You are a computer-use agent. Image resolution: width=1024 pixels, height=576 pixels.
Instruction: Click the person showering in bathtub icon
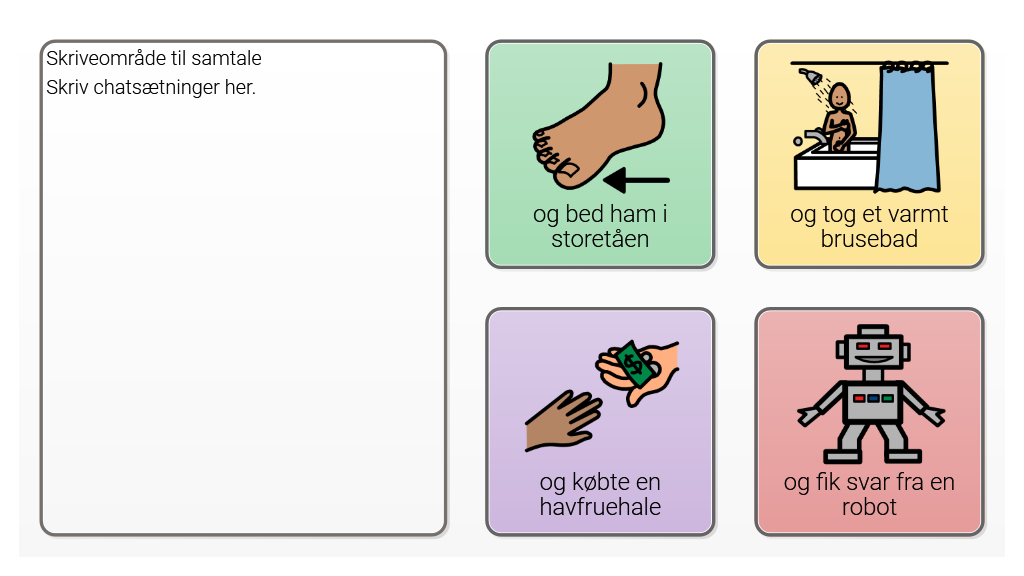point(869,126)
